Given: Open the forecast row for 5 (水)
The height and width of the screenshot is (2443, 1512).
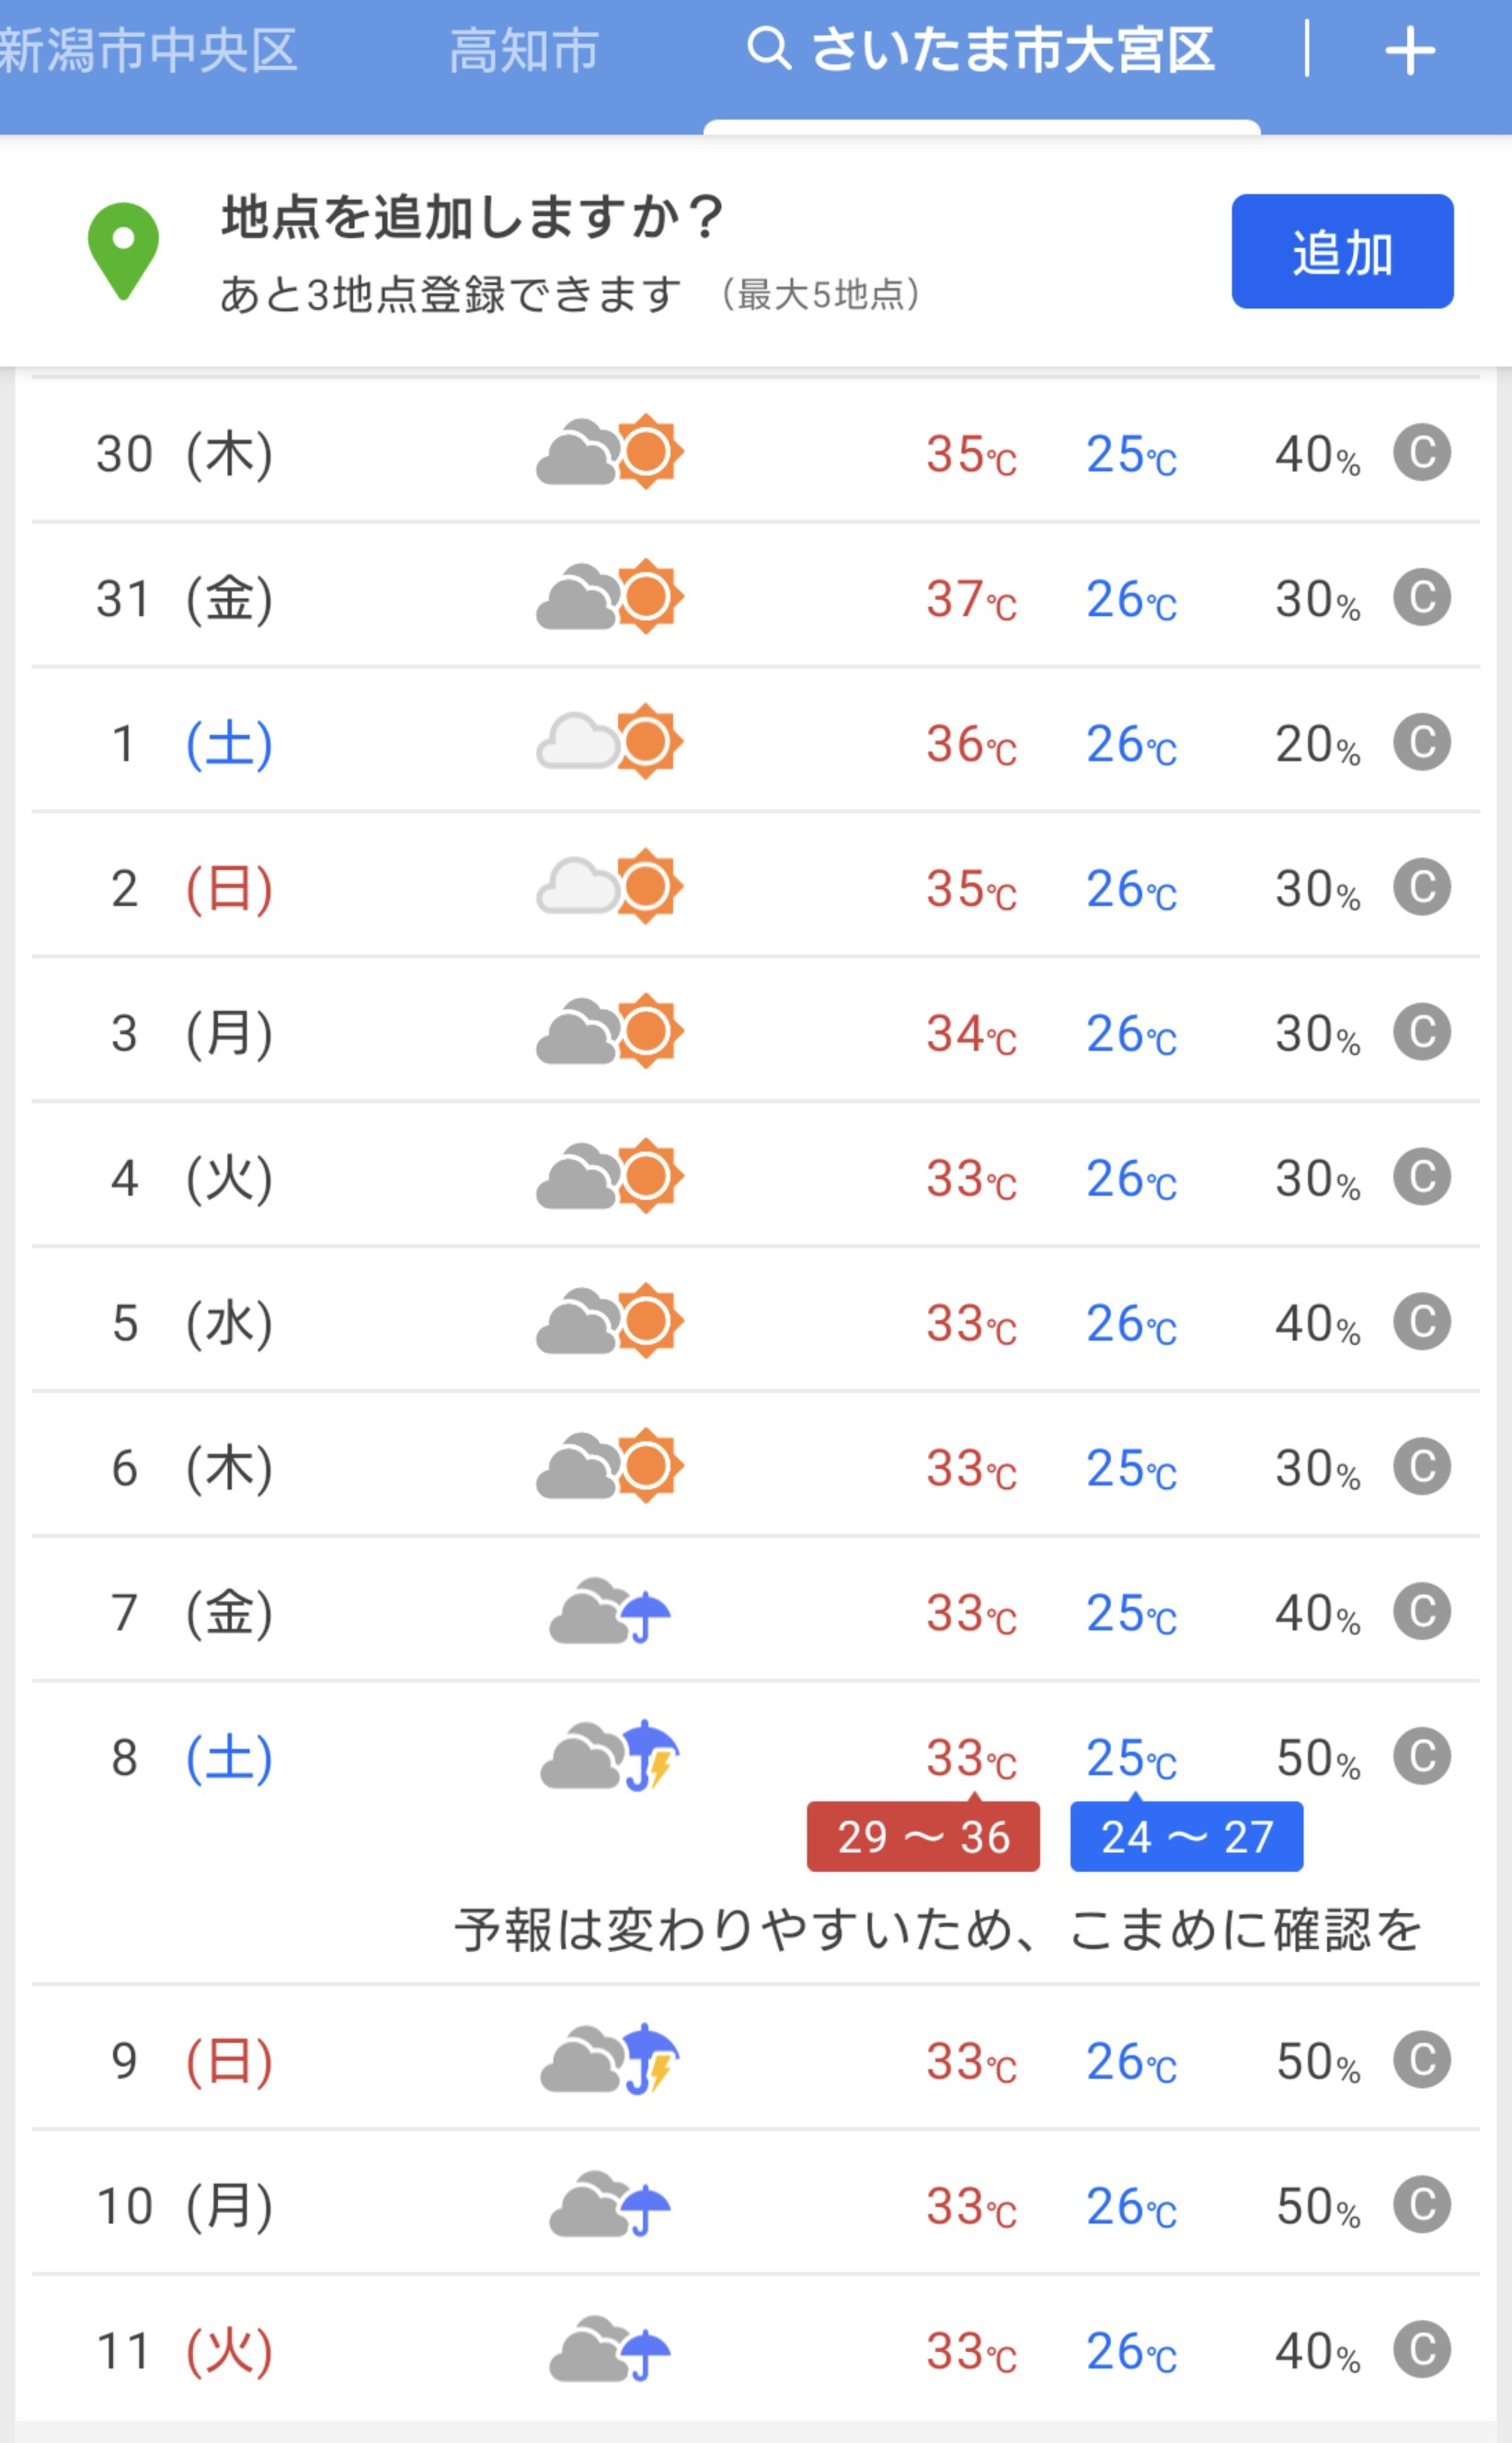Looking at the screenshot, I should (x=756, y=1321).
